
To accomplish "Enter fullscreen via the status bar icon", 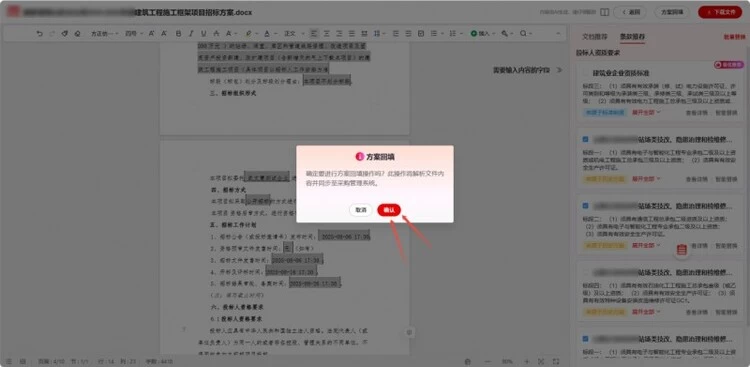I will click(556, 361).
